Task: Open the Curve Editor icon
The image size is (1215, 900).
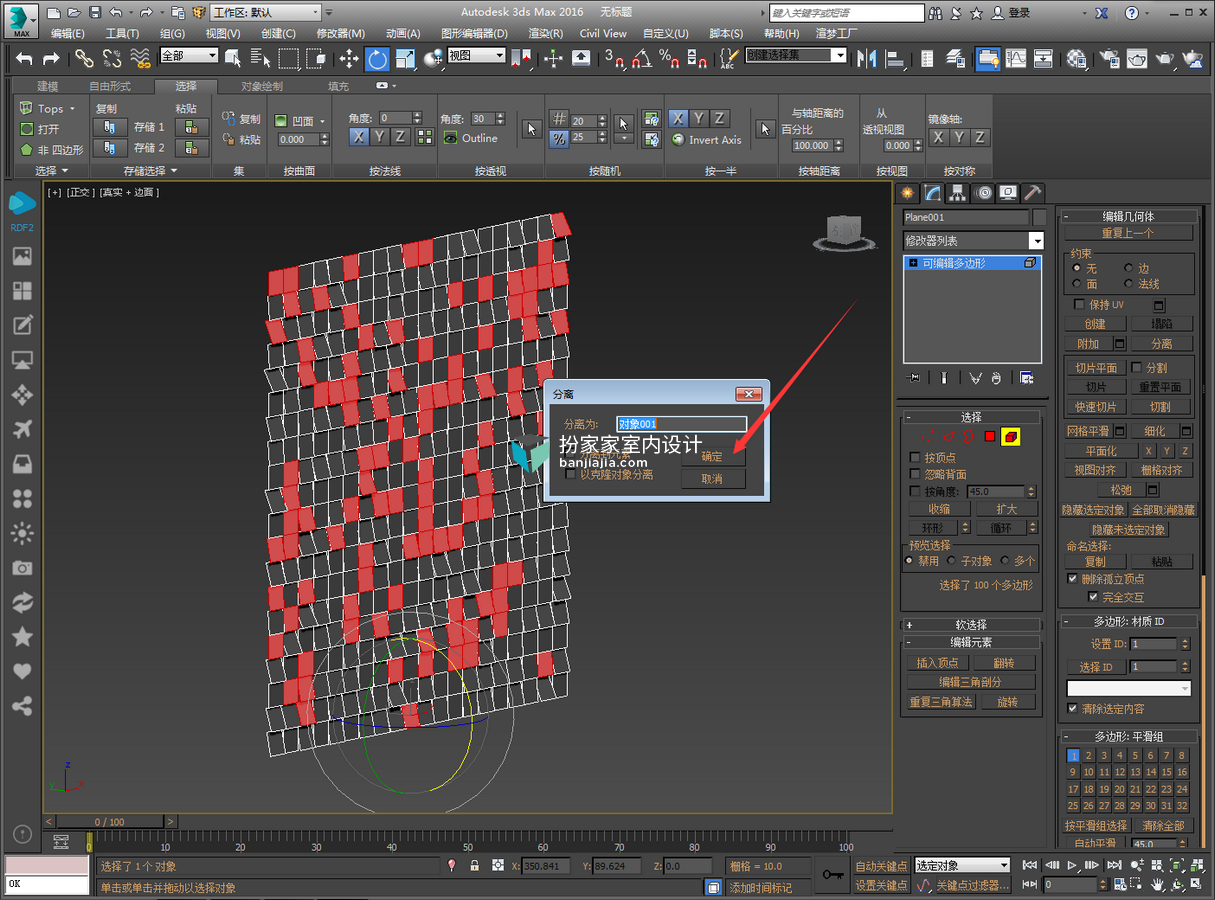Action: pyautogui.click(x=1015, y=59)
